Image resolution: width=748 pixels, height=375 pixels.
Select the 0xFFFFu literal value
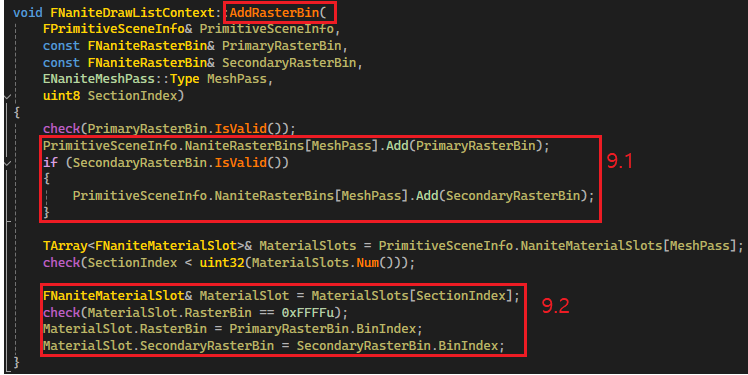pyautogui.click(x=308, y=312)
